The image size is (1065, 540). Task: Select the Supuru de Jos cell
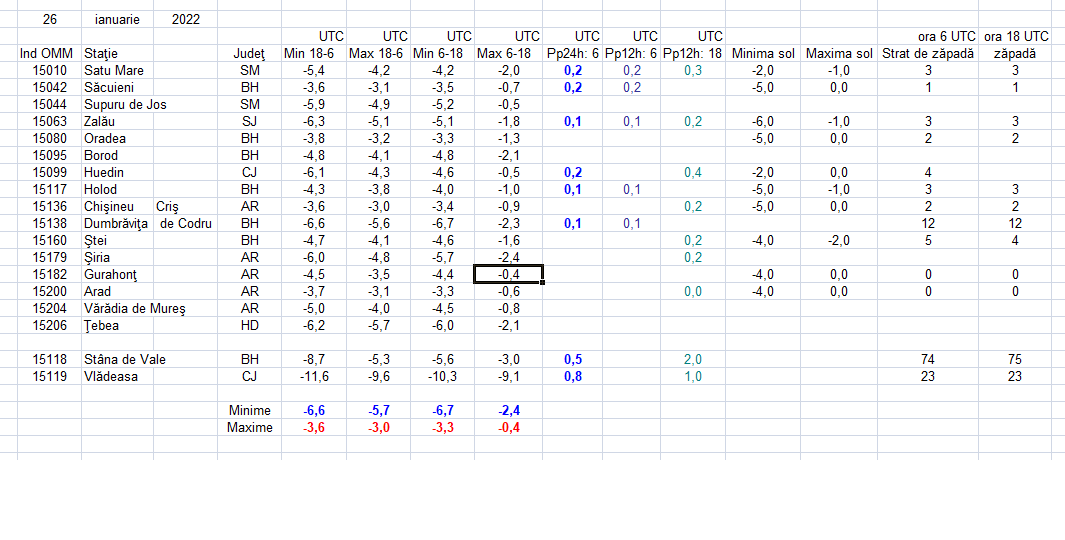pyautogui.click(x=117, y=105)
